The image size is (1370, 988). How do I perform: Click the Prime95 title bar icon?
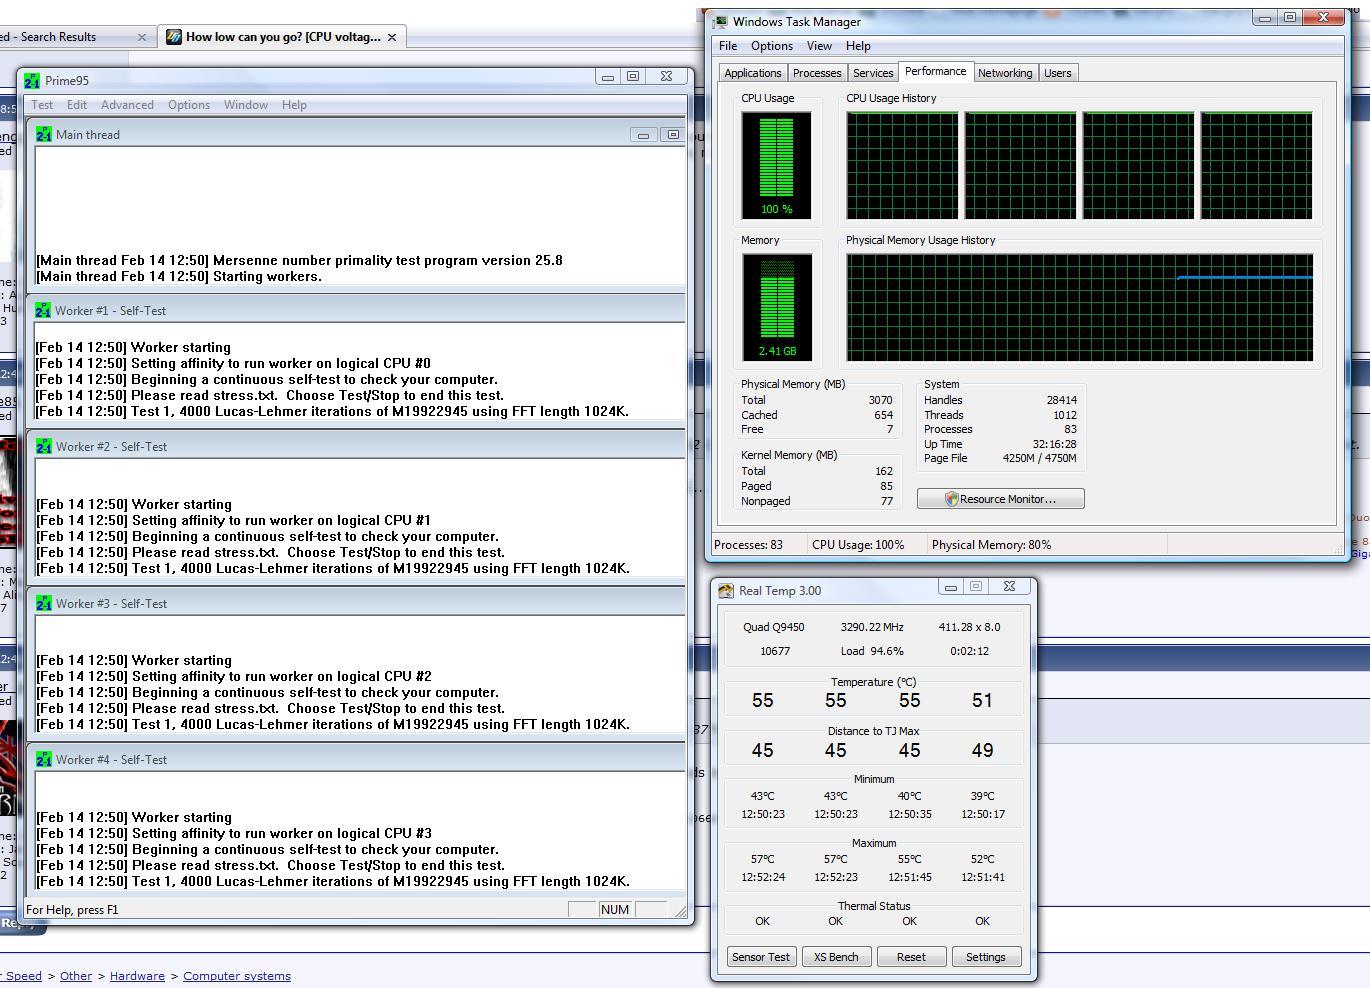click(32, 81)
